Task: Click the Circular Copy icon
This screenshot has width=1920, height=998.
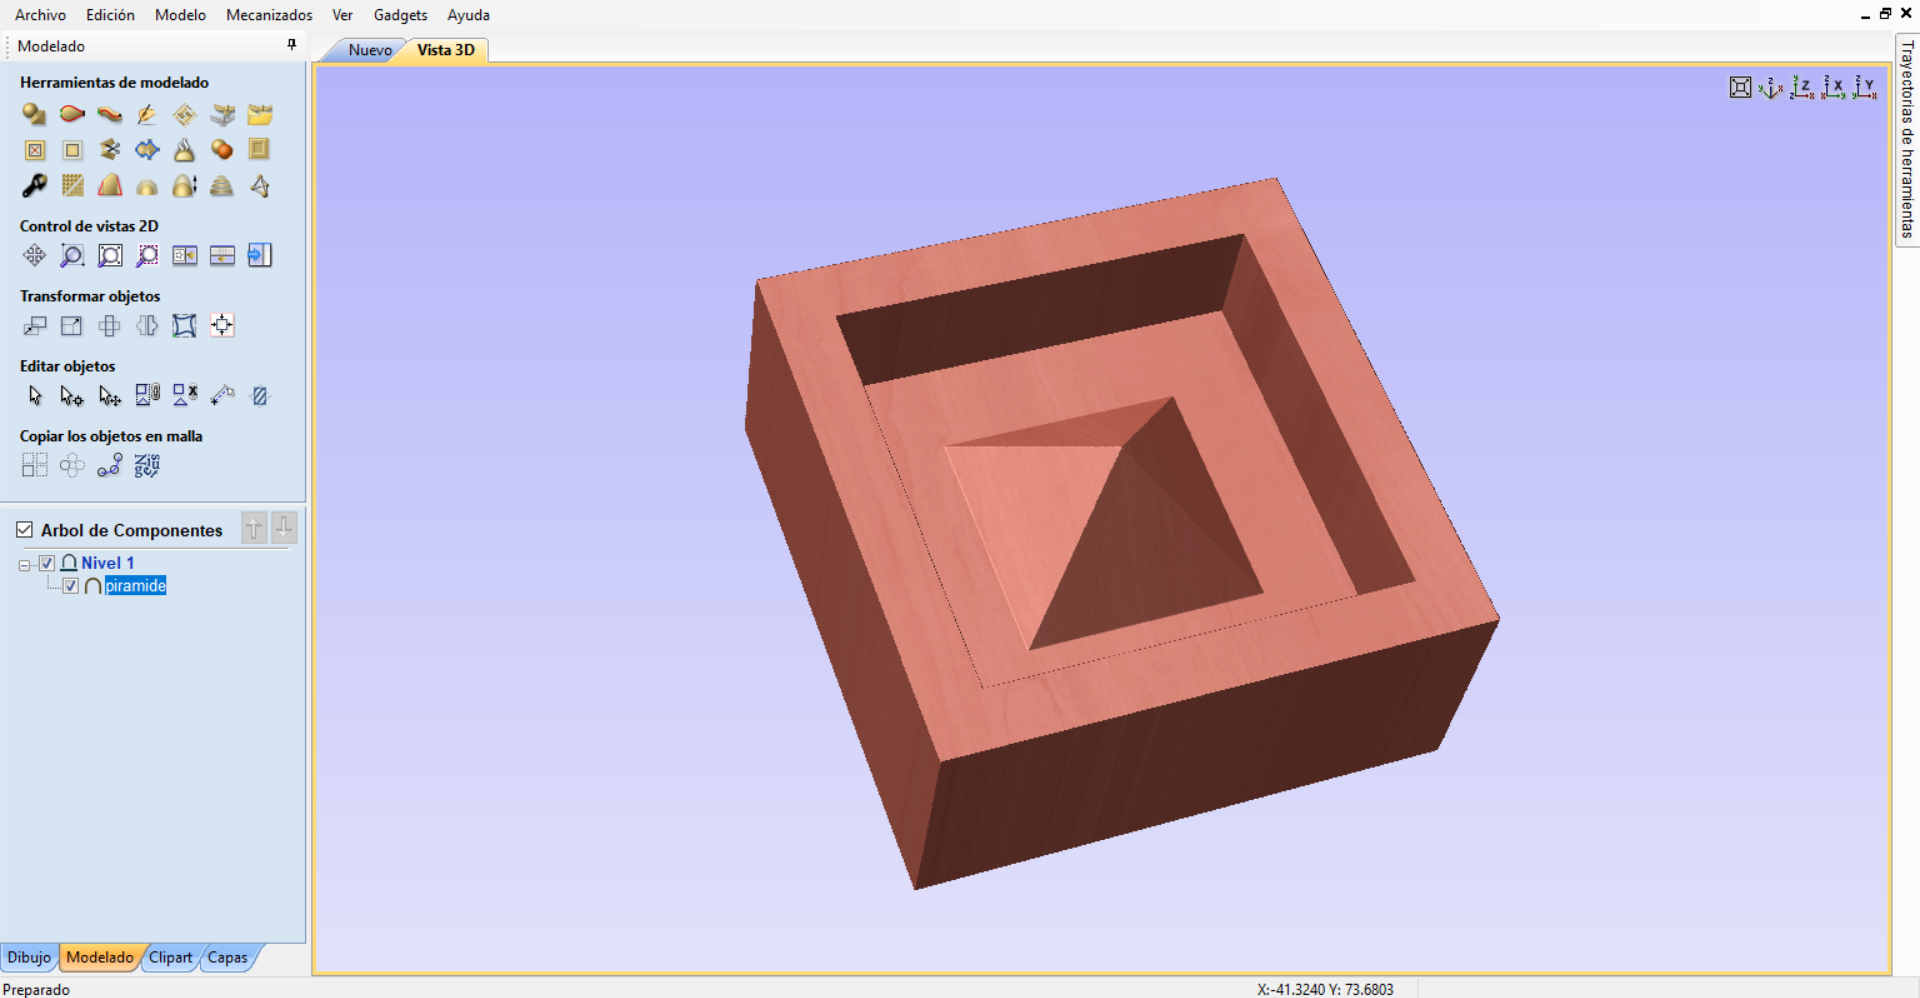Action: coord(72,465)
